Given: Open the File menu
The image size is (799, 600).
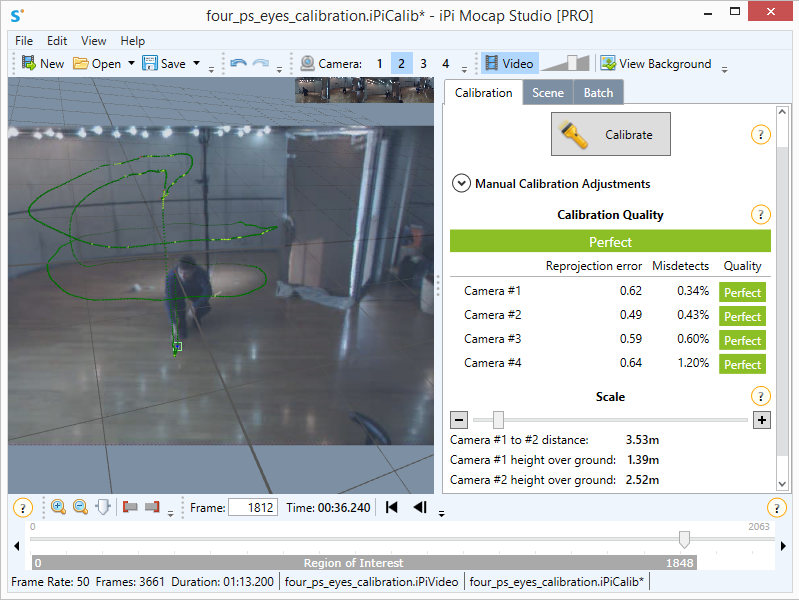Looking at the screenshot, I should click(24, 41).
